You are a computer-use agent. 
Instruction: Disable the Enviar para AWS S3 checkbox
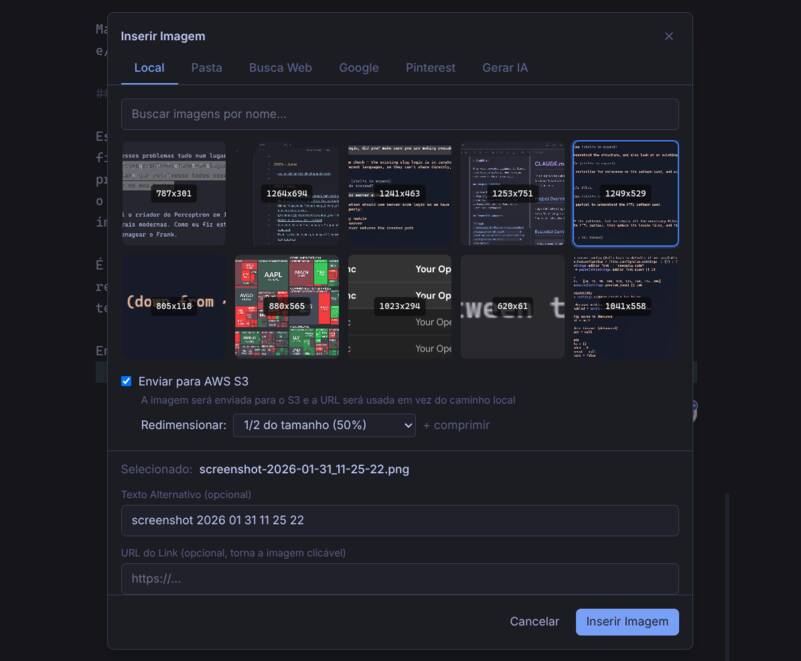[x=125, y=381]
